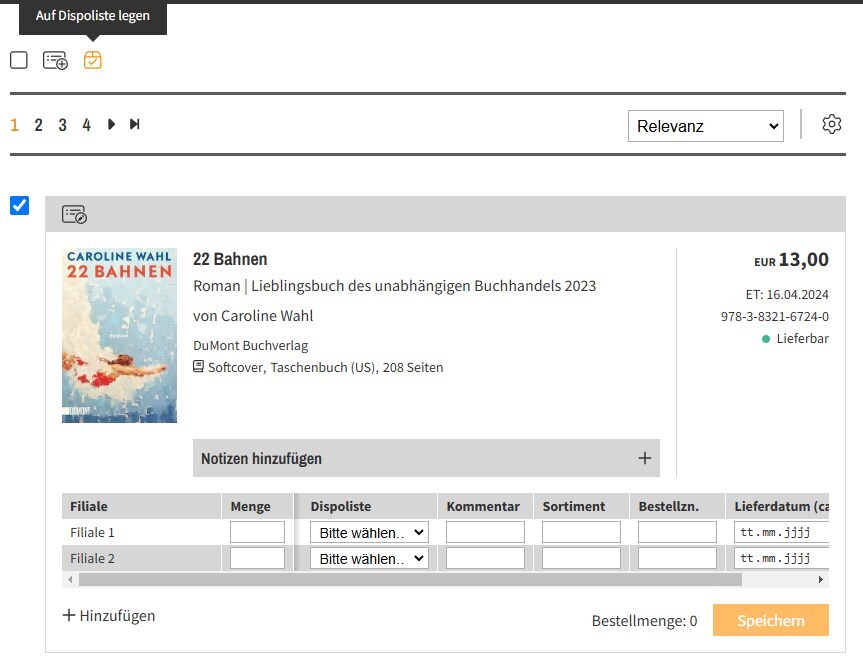863x661 pixels.
Task: Click Kommentar field for Filiale 1
Action: (x=485, y=532)
